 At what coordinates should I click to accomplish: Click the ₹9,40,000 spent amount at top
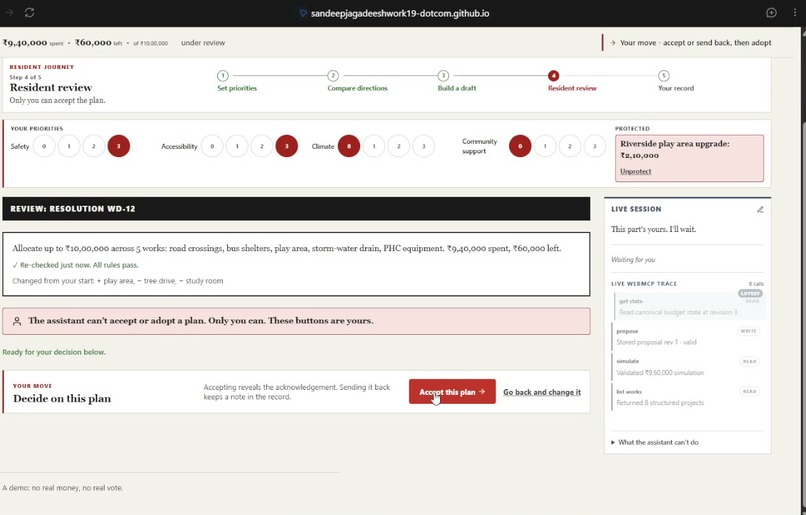pyautogui.click(x=33, y=43)
